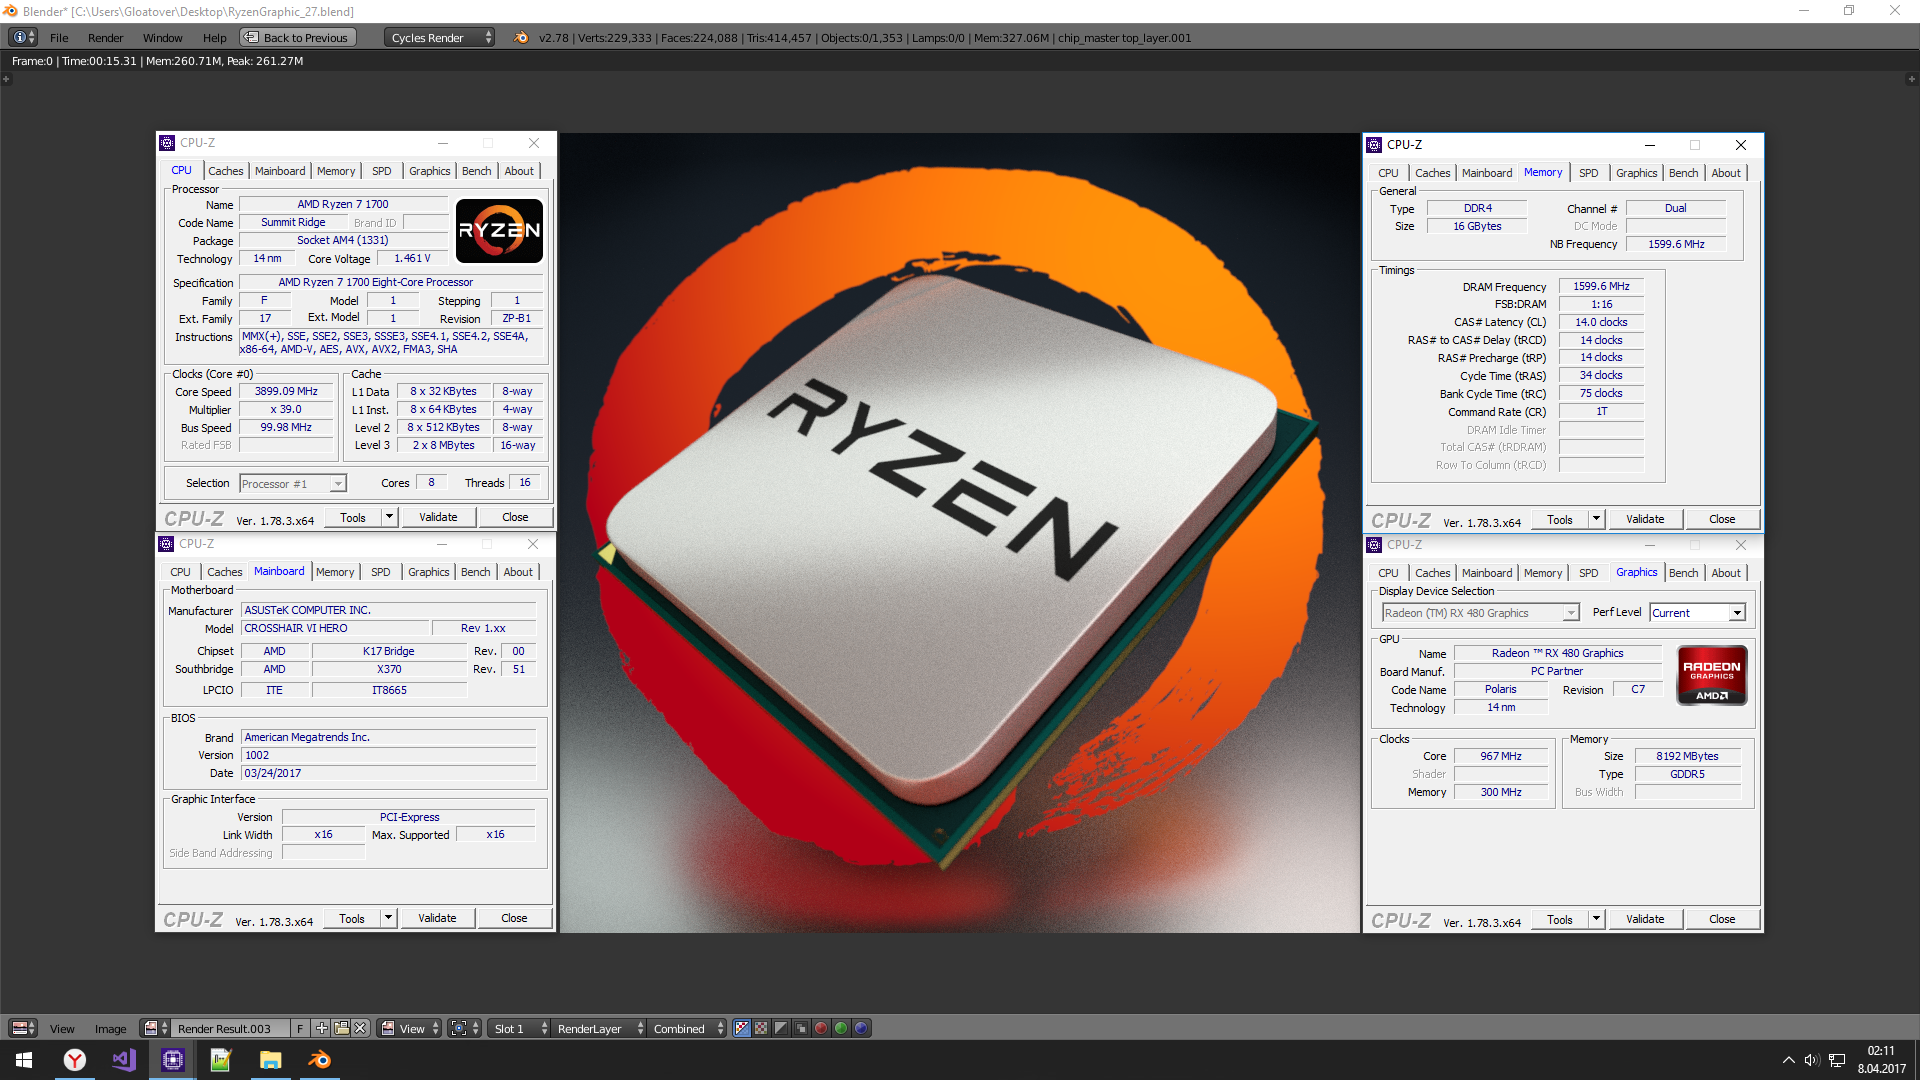Click the Z-buffer display channel icon
This screenshot has height=1080, width=1920.
801,1028
